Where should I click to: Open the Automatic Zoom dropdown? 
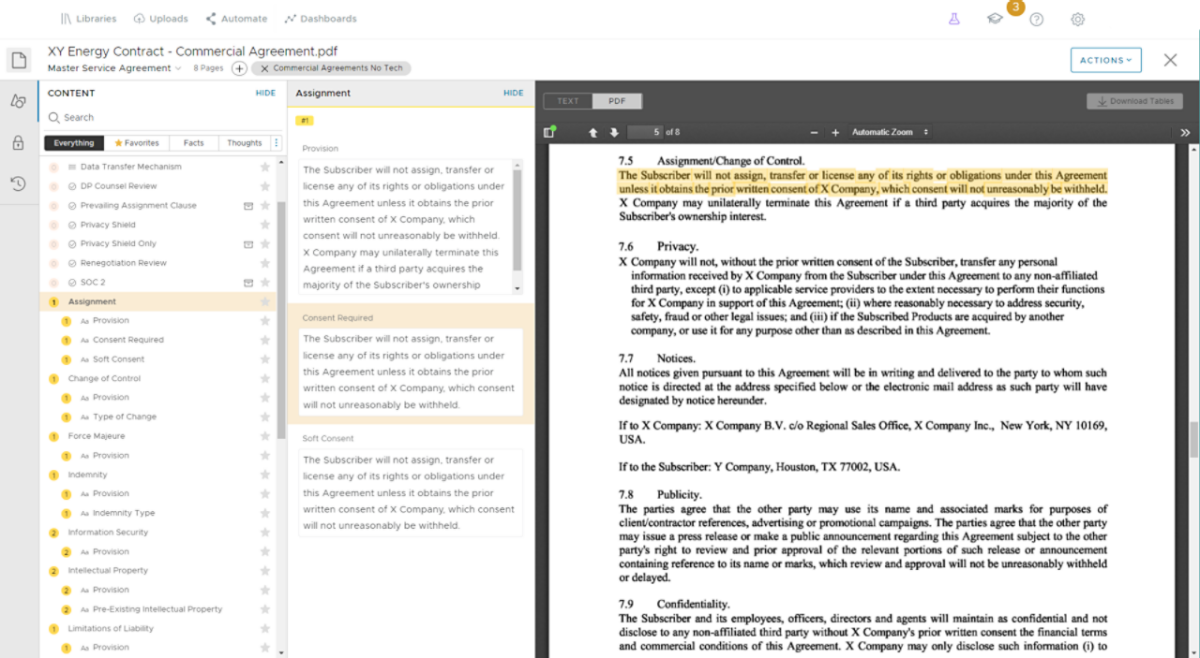[x=889, y=132]
